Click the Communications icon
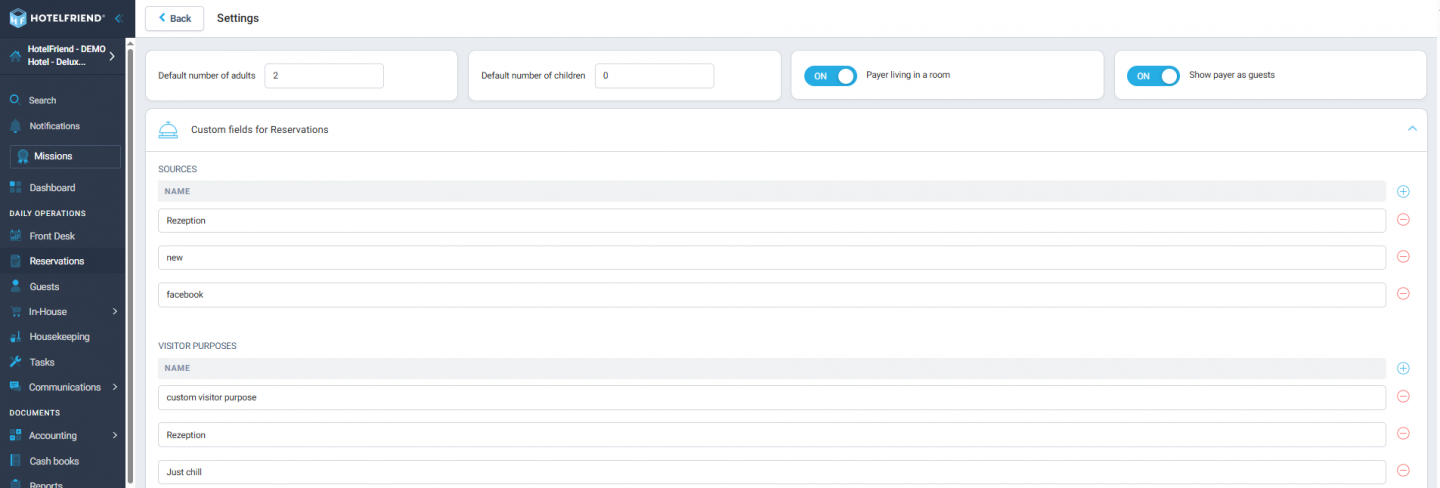Screen dimensions: 1440x488 point(15,387)
